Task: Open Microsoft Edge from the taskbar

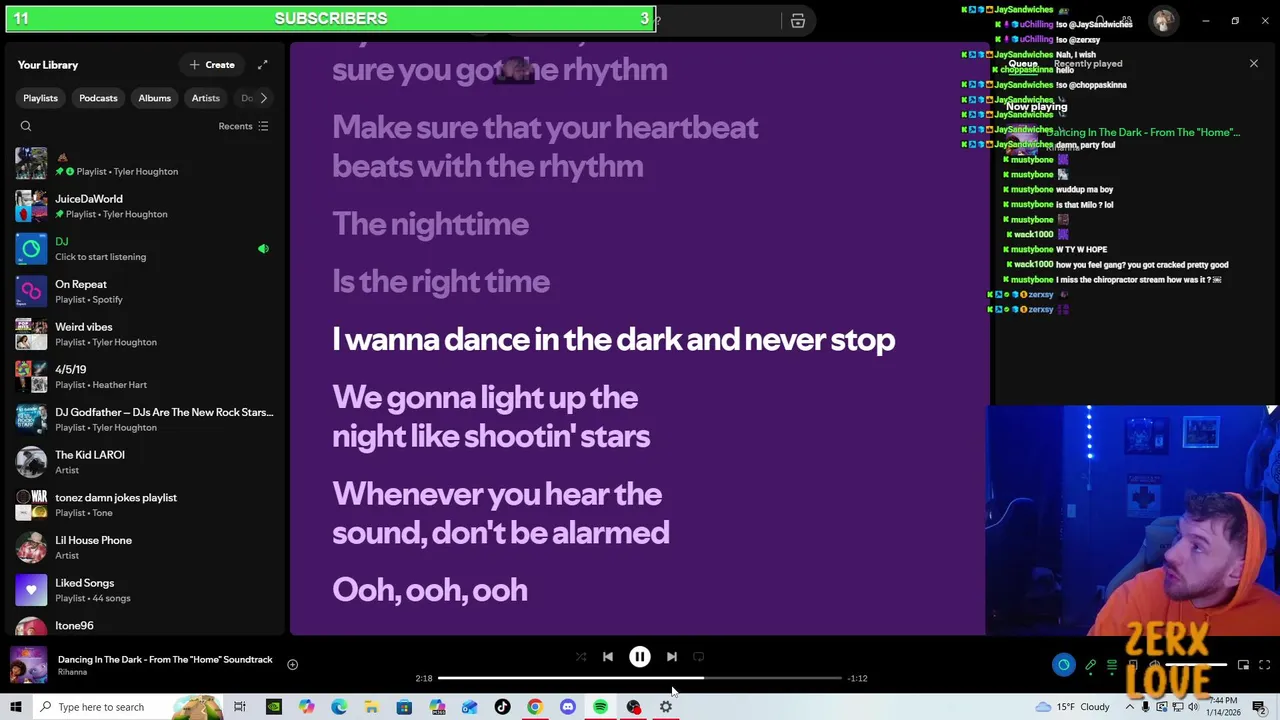Action: (339, 707)
